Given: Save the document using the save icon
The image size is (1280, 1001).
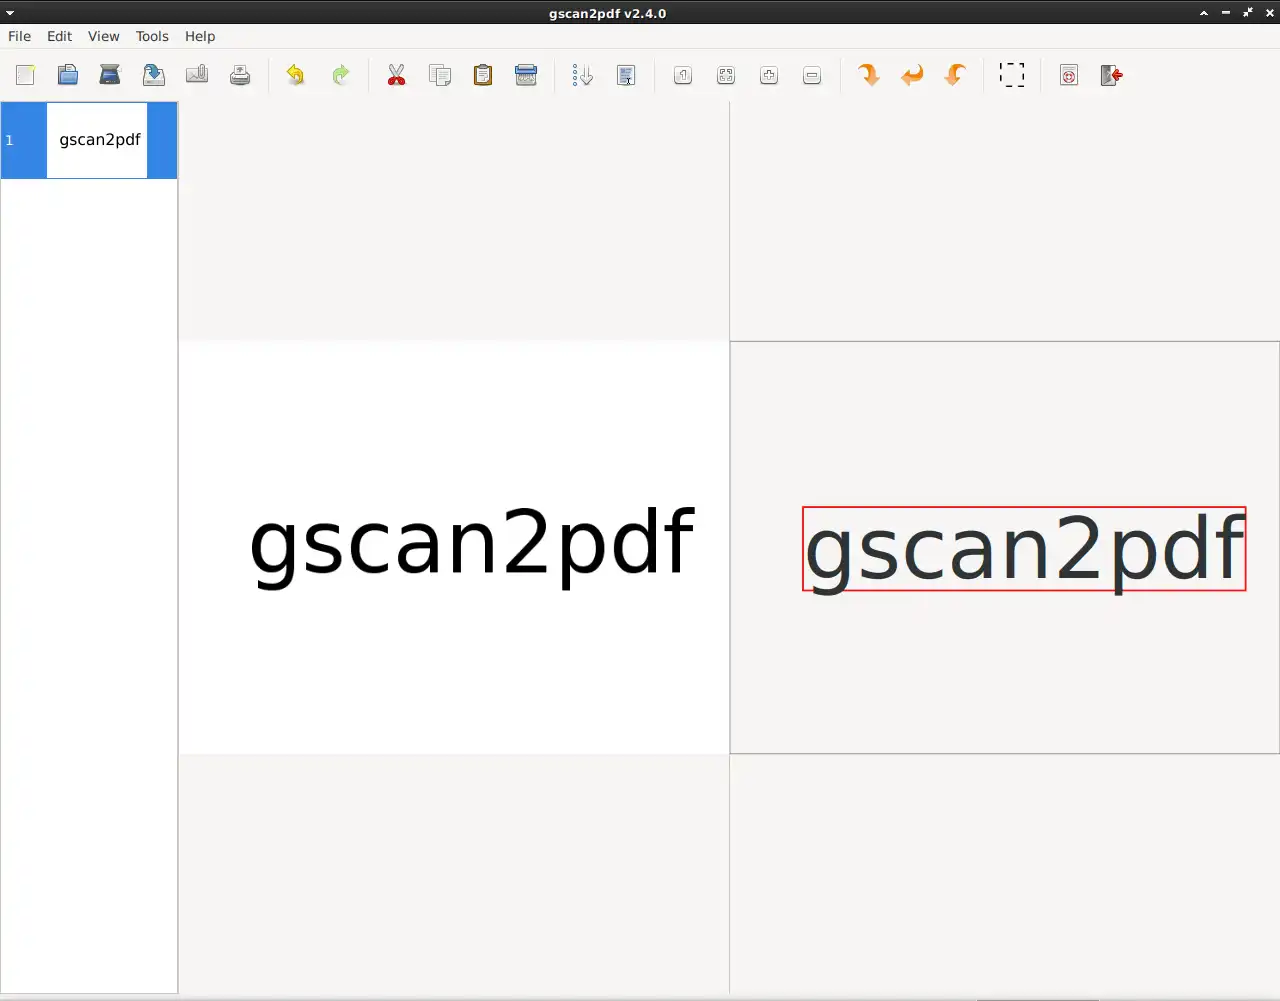Looking at the screenshot, I should coord(154,75).
